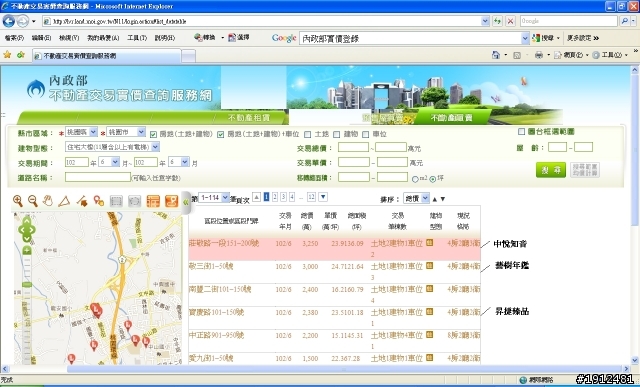Open the sort-by dropdown showing 總價

pyautogui.click(x=416, y=198)
